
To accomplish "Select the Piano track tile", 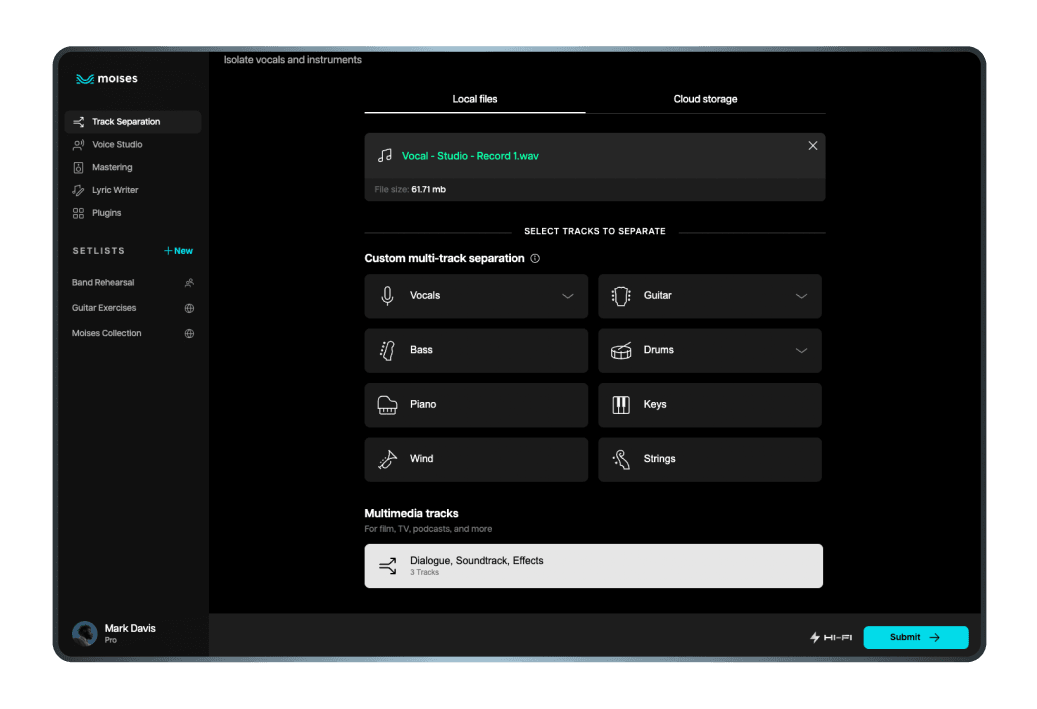I will tap(476, 405).
